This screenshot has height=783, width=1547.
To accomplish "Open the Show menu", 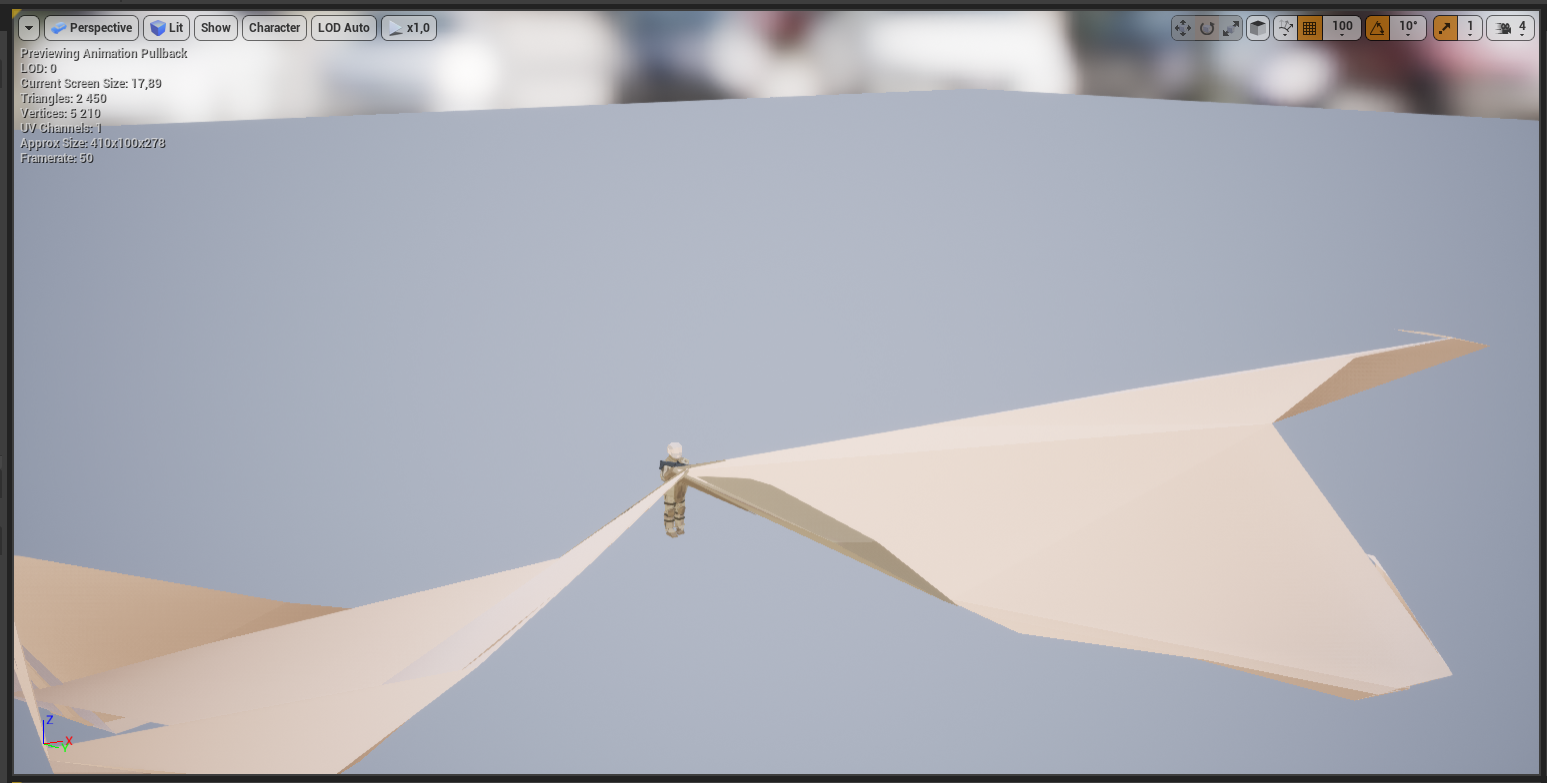I will pos(215,27).
